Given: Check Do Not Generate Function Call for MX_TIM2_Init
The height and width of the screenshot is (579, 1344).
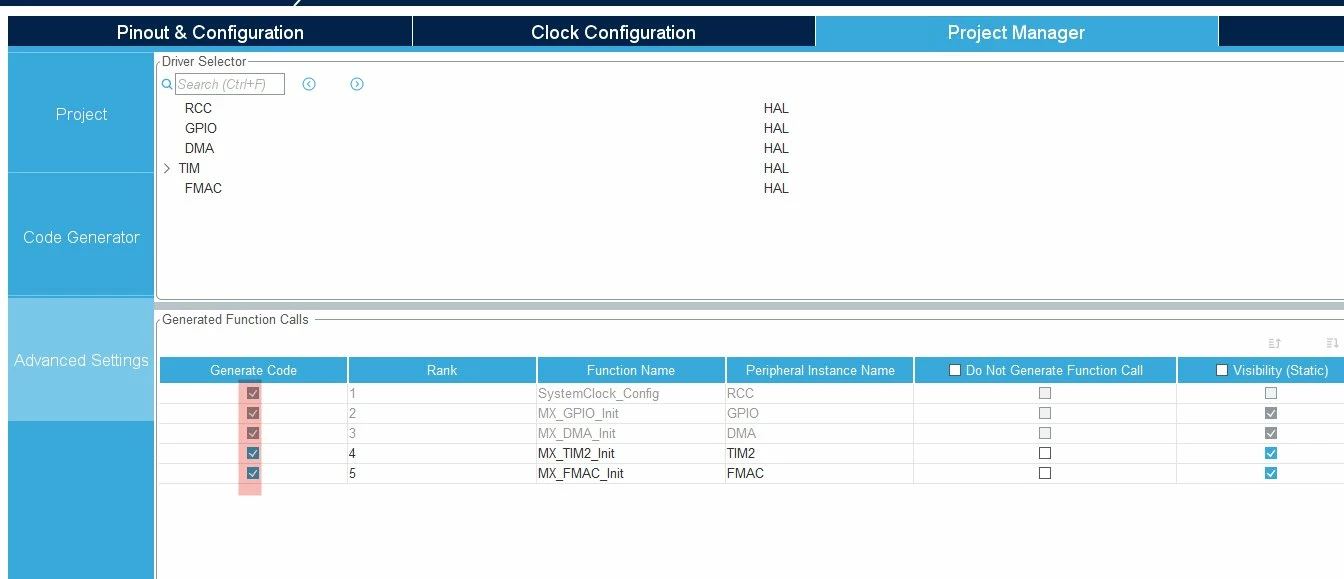Looking at the screenshot, I should pyautogui.click(x=1045, y=453).
